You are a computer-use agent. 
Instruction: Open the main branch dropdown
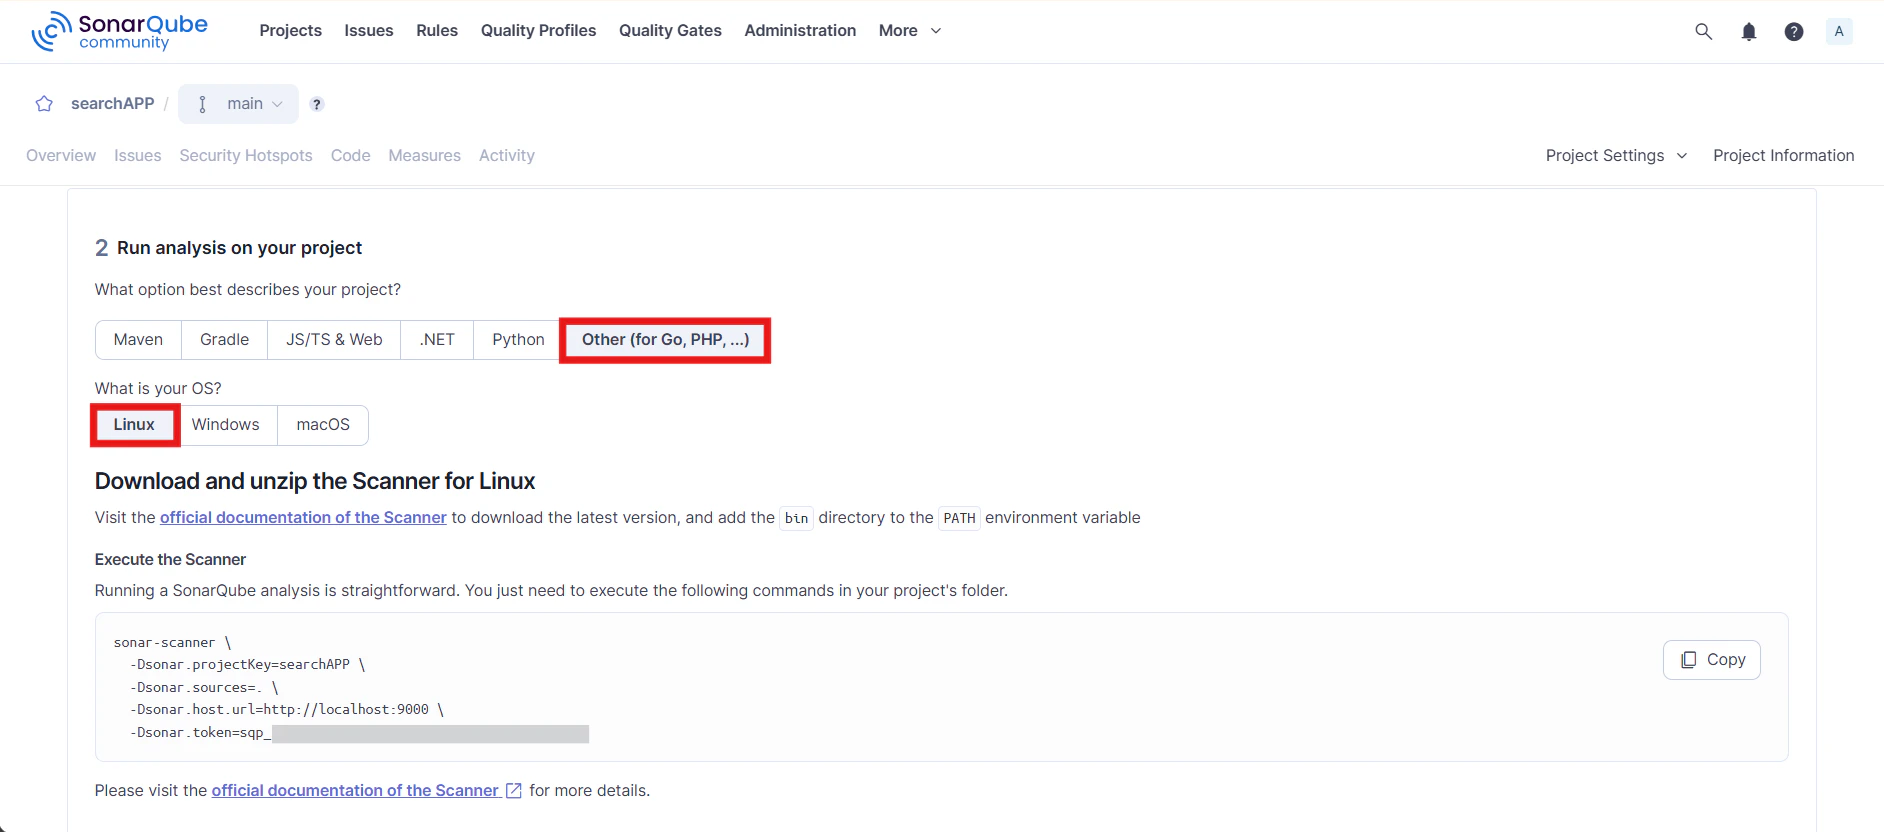[x=239, y=104]
